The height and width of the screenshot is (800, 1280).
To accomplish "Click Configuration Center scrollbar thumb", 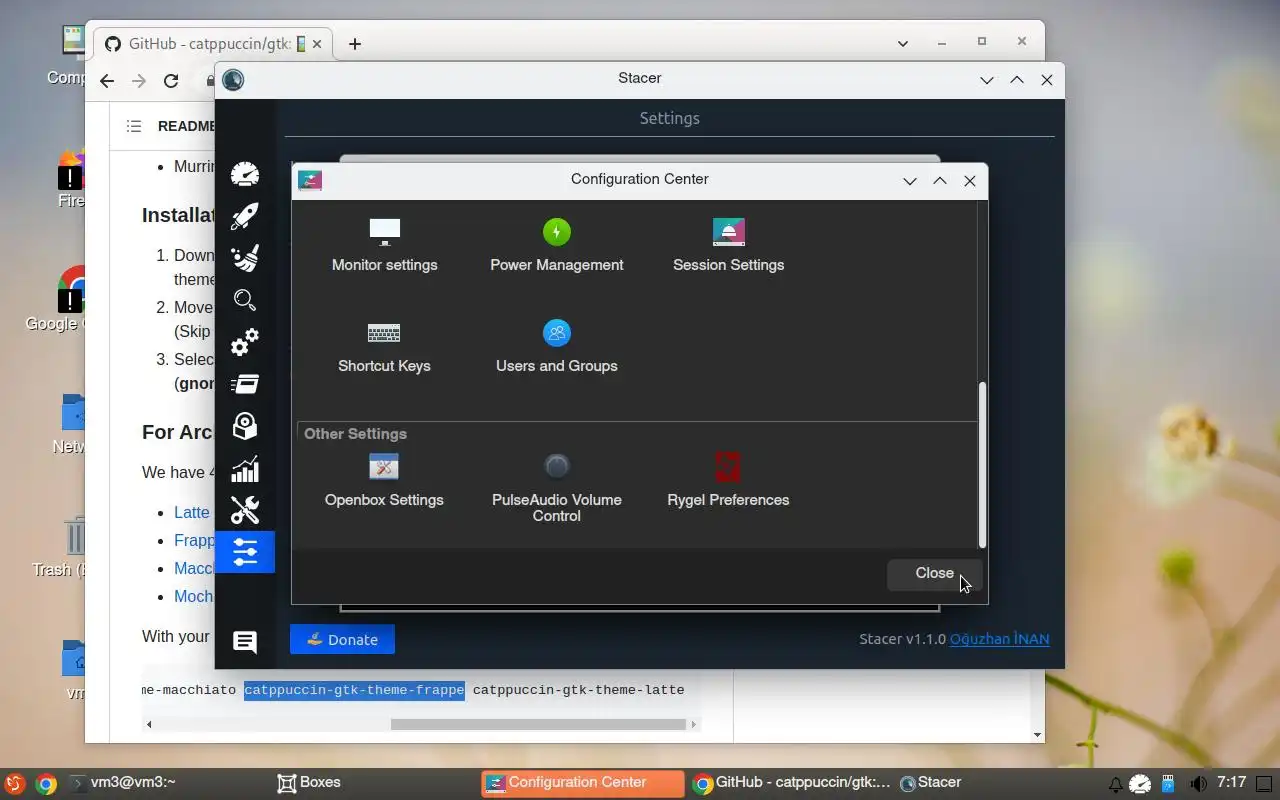I will (x=982, y=464).
